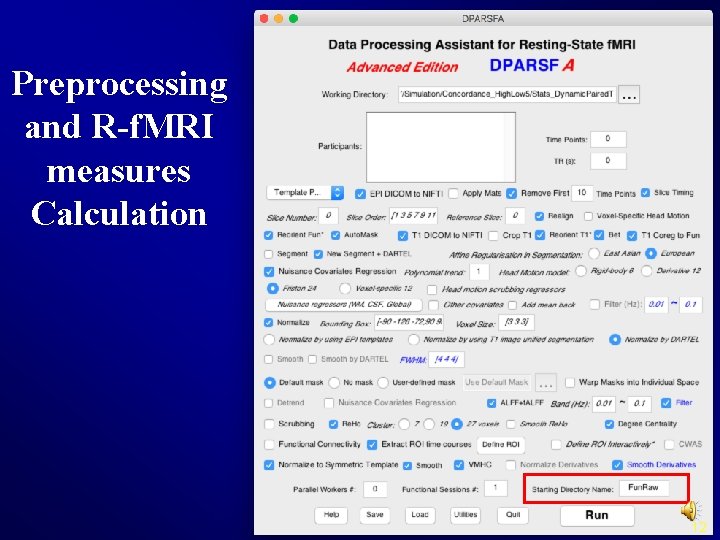The width and height of the screenshot is (720, 540).
Task: Click the Bounding Box field
Action: pos(409,322)
